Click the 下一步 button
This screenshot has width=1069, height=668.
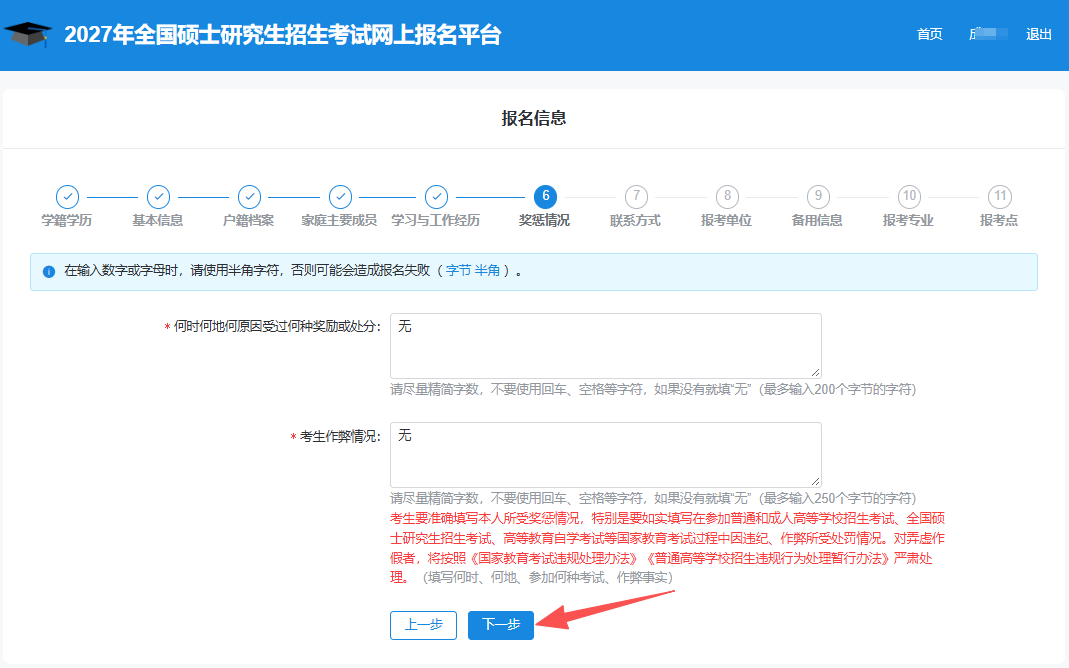click(500, 625)
